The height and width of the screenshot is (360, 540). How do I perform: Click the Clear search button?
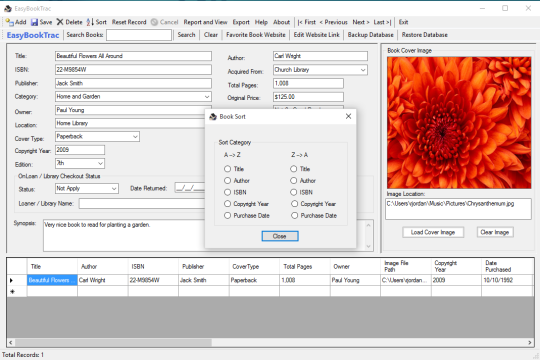point(211,35)
